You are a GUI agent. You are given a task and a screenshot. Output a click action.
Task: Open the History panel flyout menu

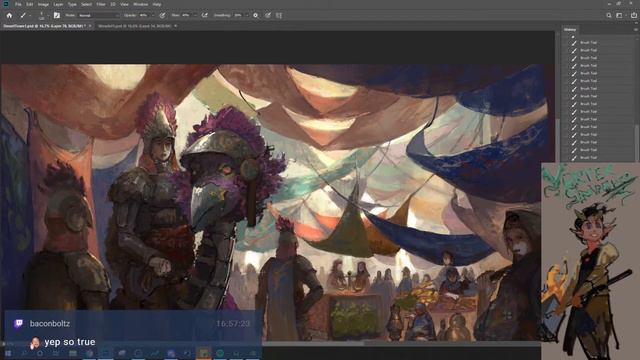pyautogui.click(x=636, y=30)
